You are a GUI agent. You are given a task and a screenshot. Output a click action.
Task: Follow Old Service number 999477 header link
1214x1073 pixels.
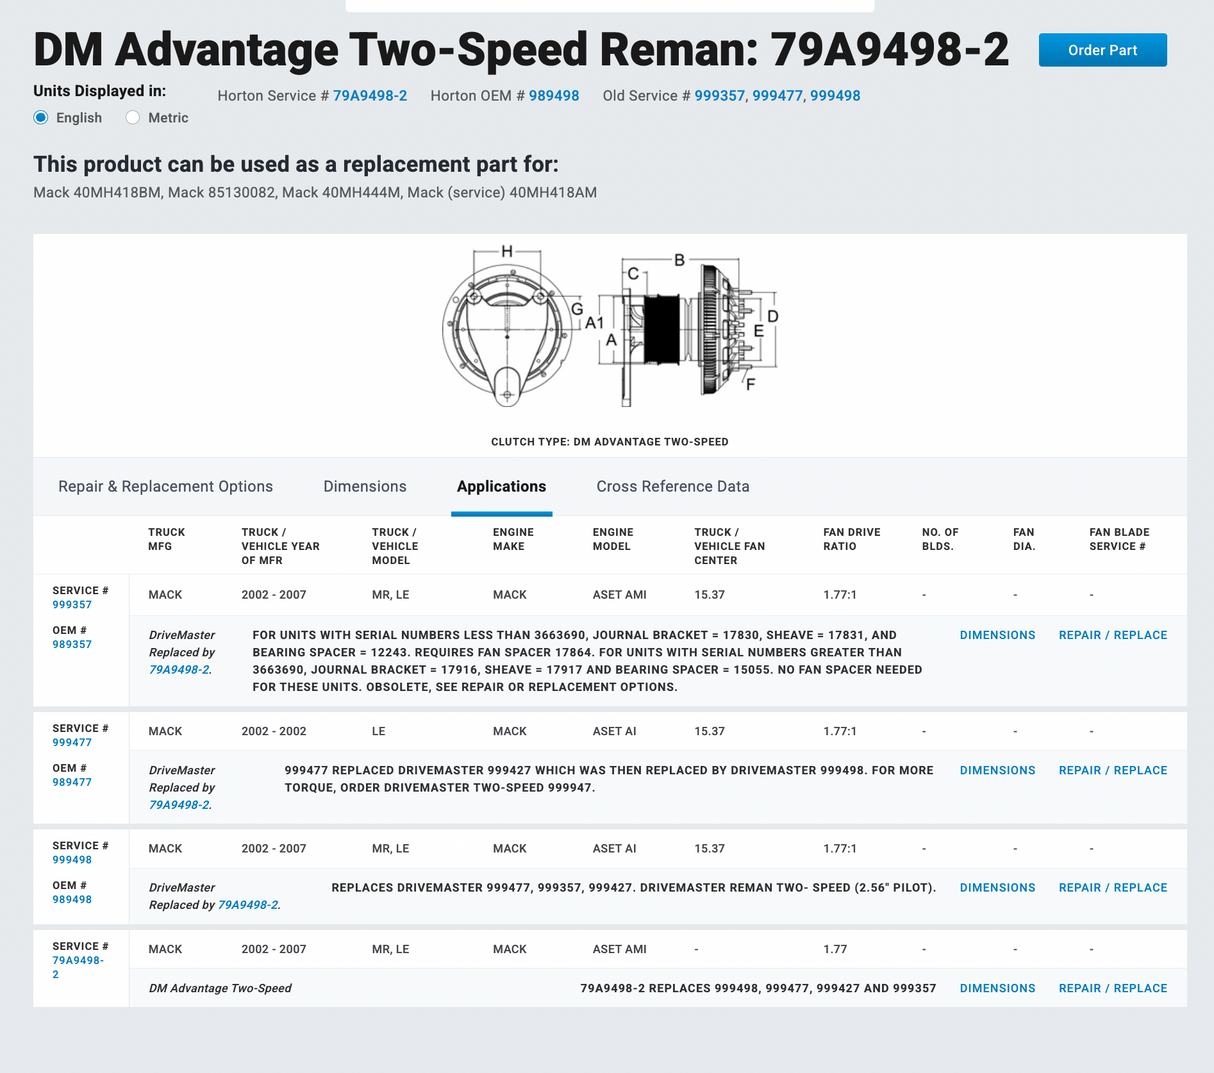point(777,96)
